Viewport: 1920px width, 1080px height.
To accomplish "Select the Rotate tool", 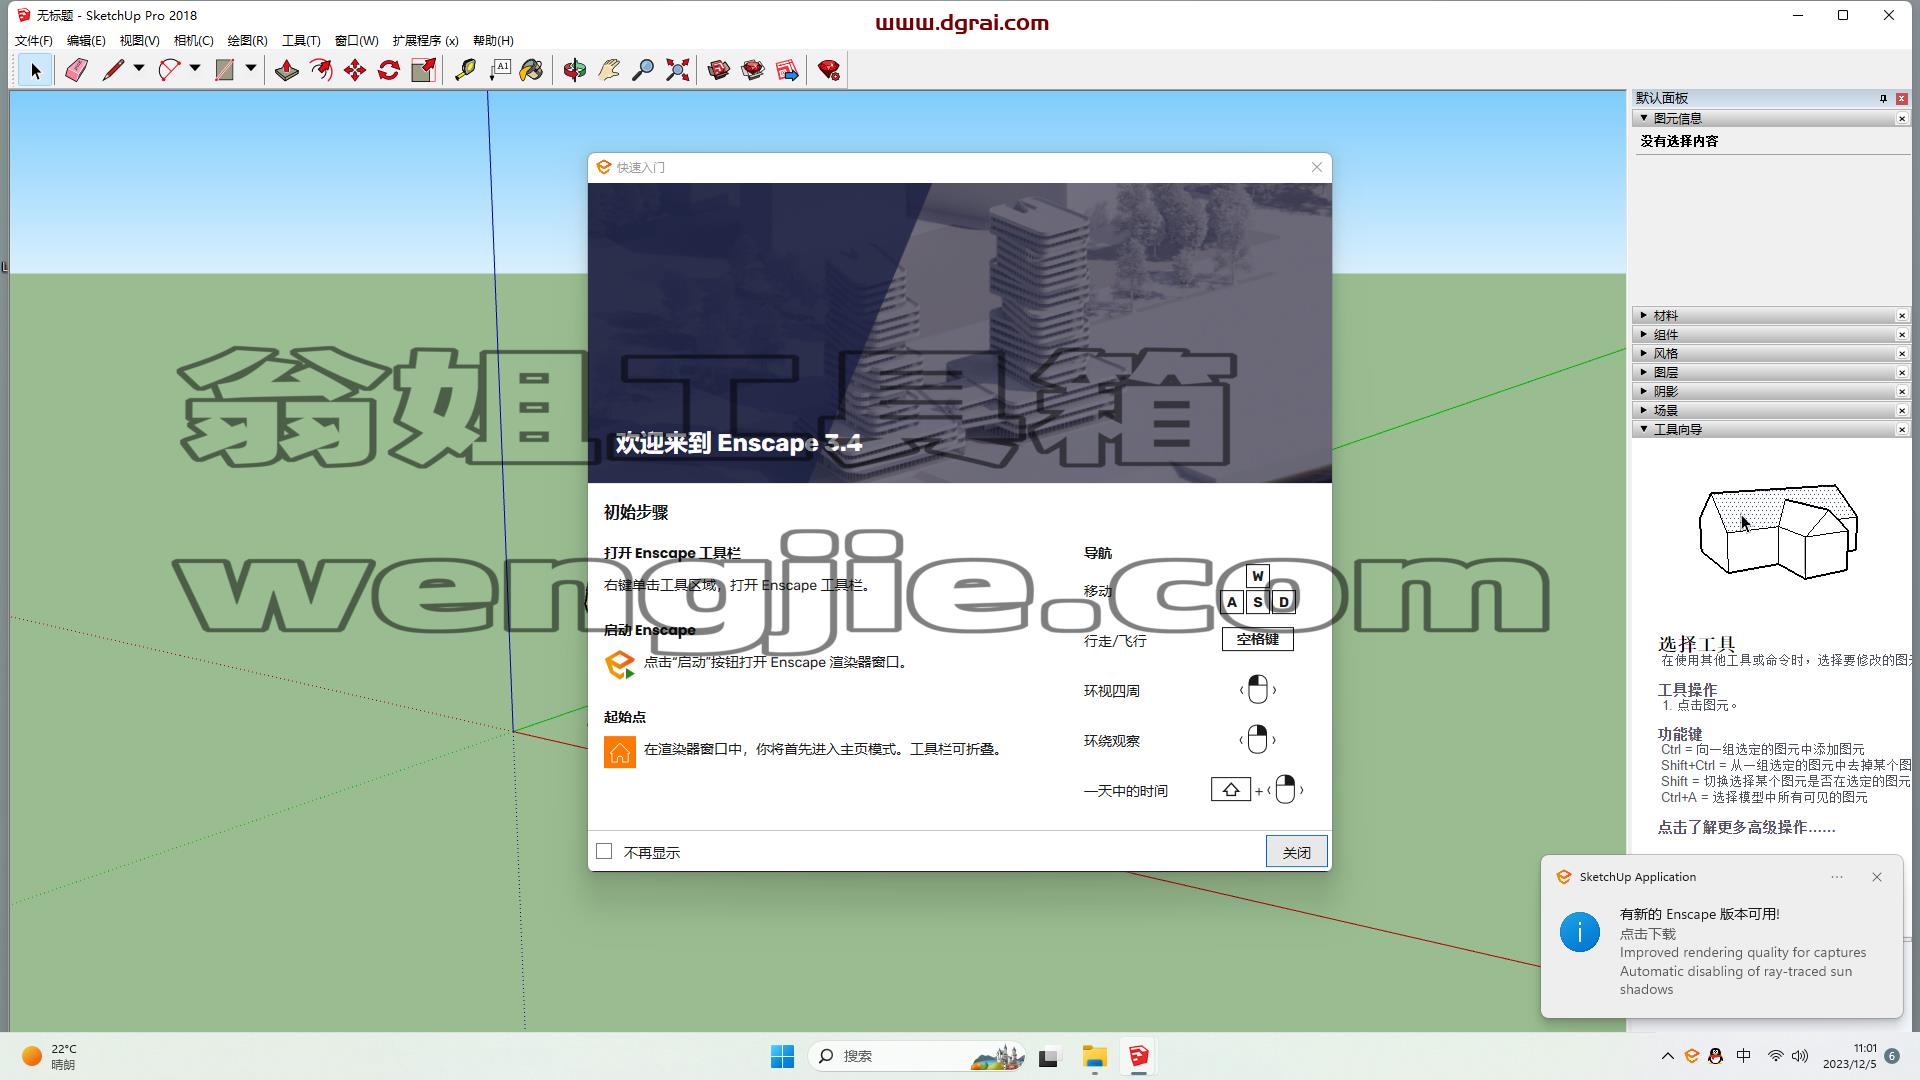I will pos(389,70).
